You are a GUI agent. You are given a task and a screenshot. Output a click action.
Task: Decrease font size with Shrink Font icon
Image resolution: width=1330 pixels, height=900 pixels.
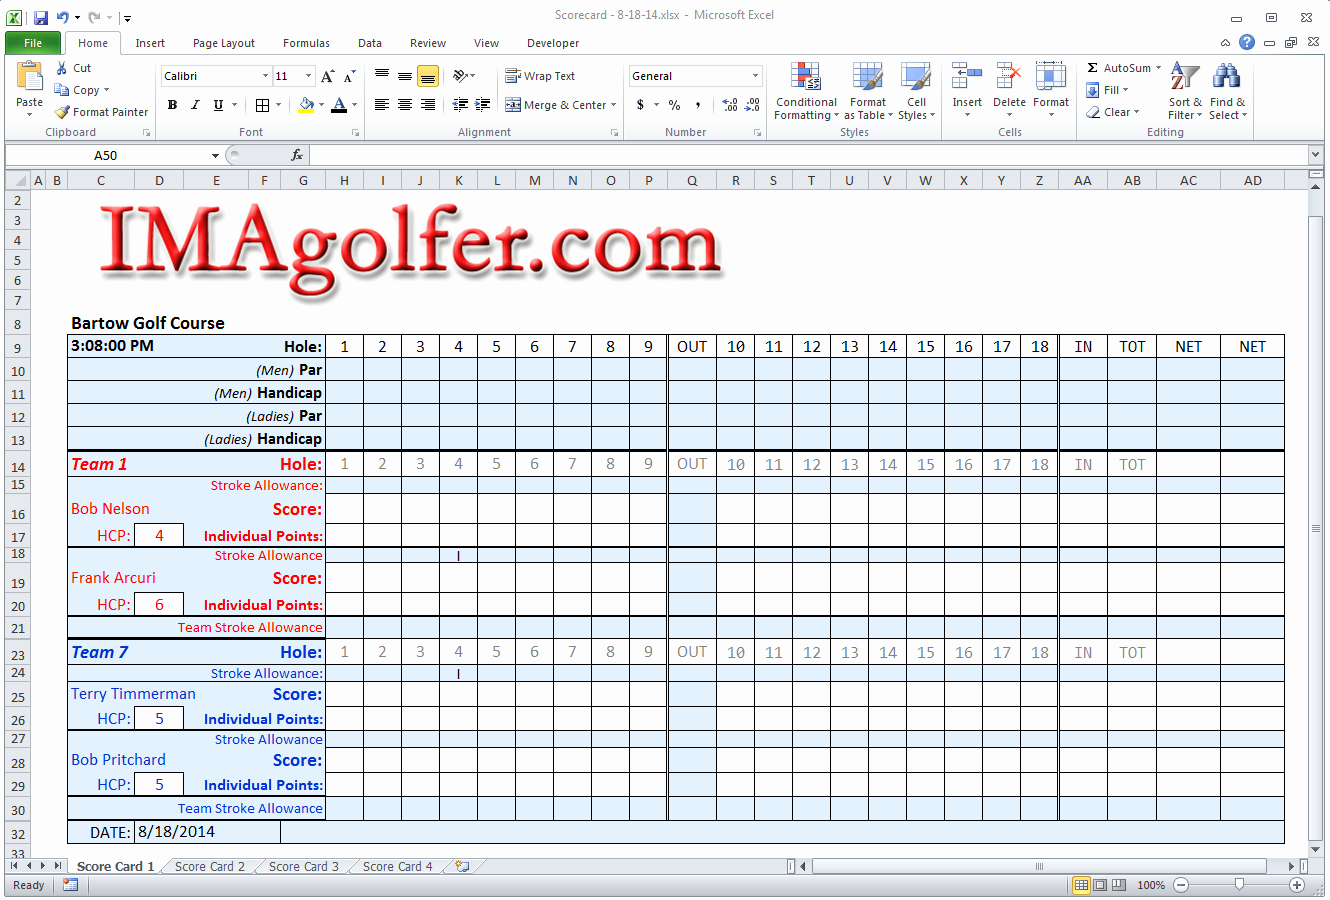click(349, 76)
